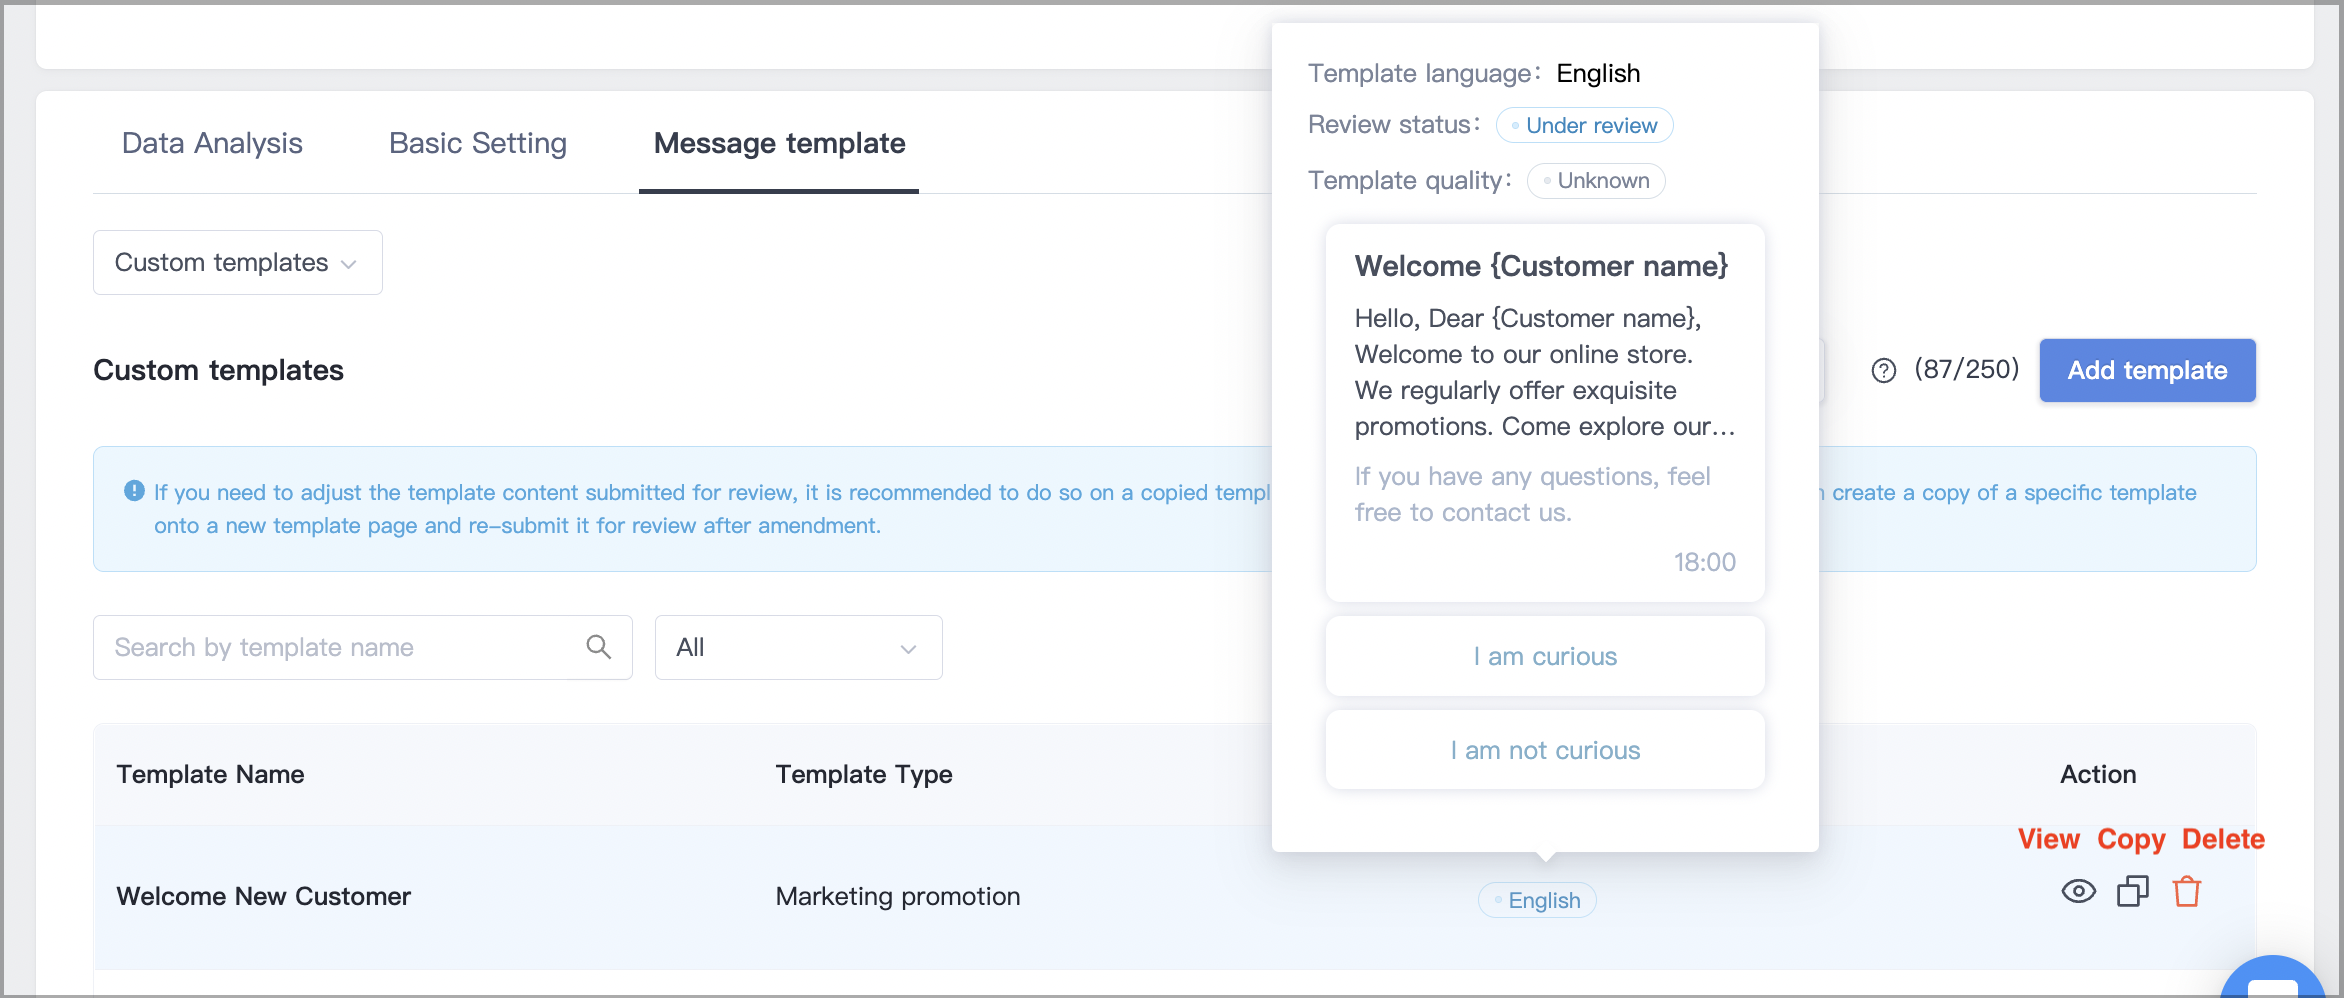Click the chevron in All filter
The height and width of the screenshot is (998, 2344).
click(908, 649)
